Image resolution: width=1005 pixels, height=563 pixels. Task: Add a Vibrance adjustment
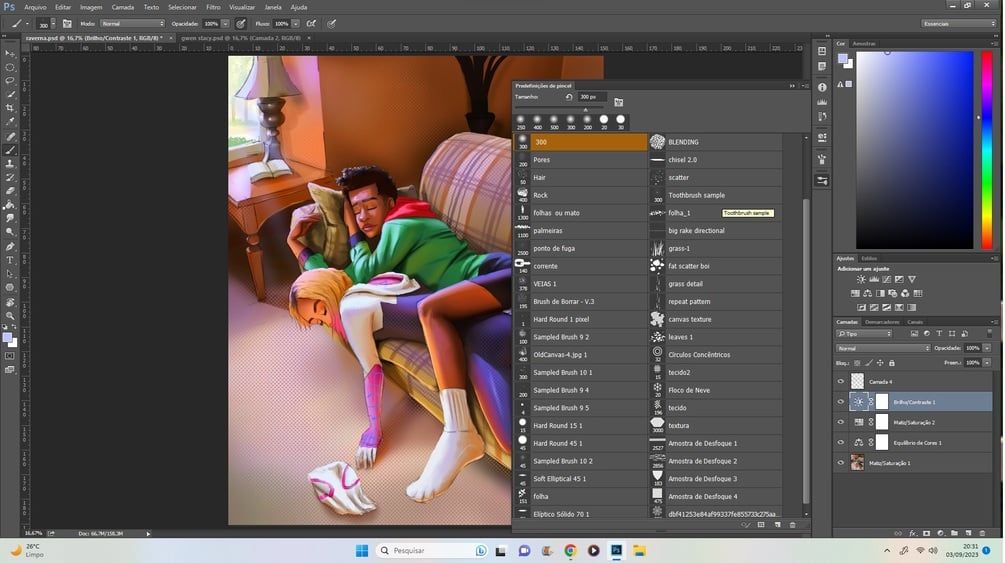click(x=912, y=280)
